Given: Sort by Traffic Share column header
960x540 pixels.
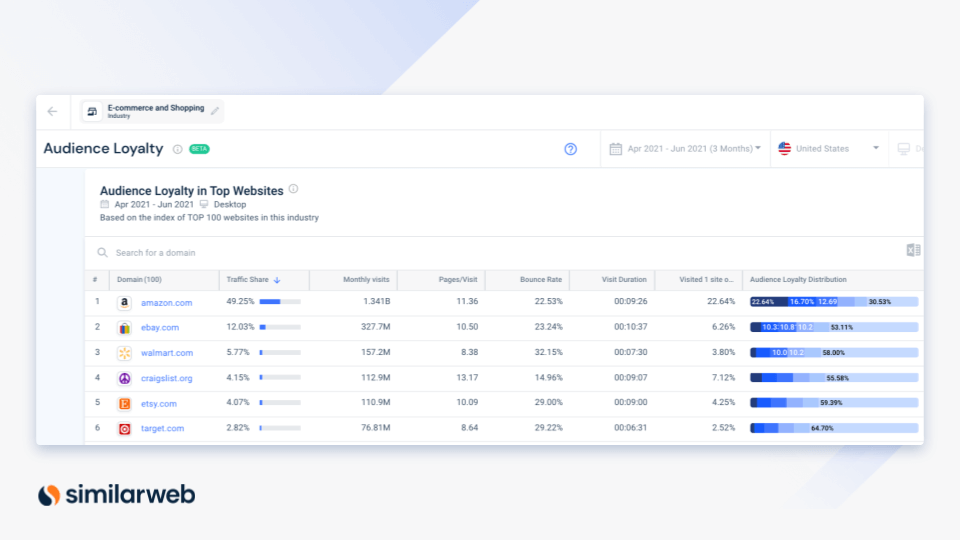Looking at the screenshot, I should point(249,280).
